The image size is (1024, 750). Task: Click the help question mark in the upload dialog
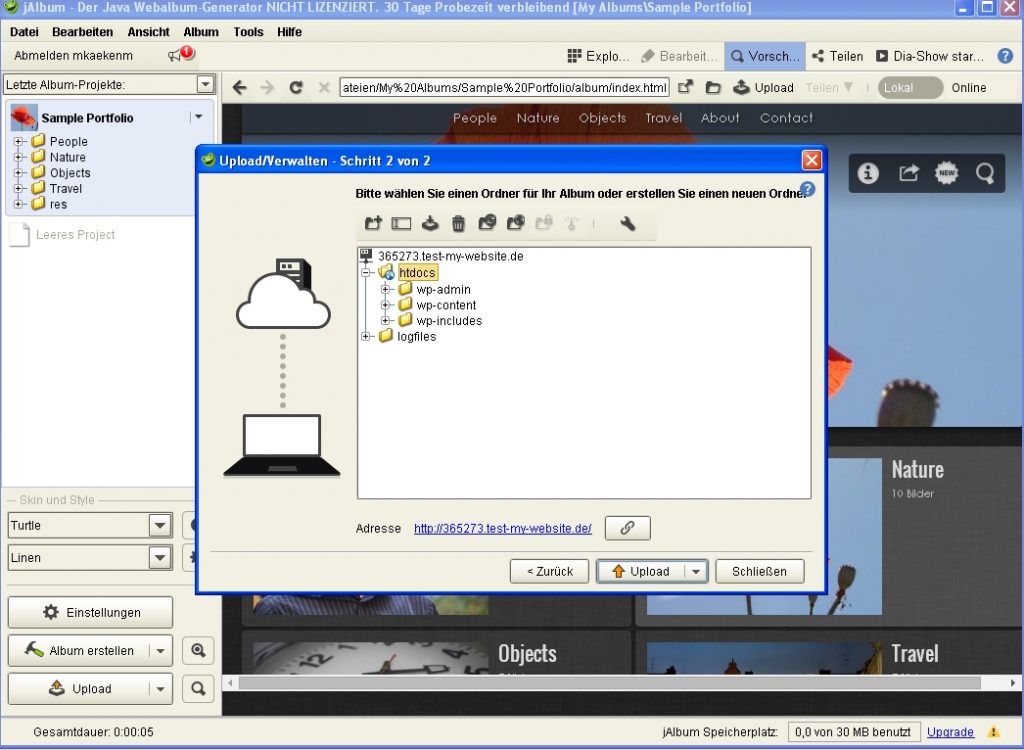[x=807, y=189]
